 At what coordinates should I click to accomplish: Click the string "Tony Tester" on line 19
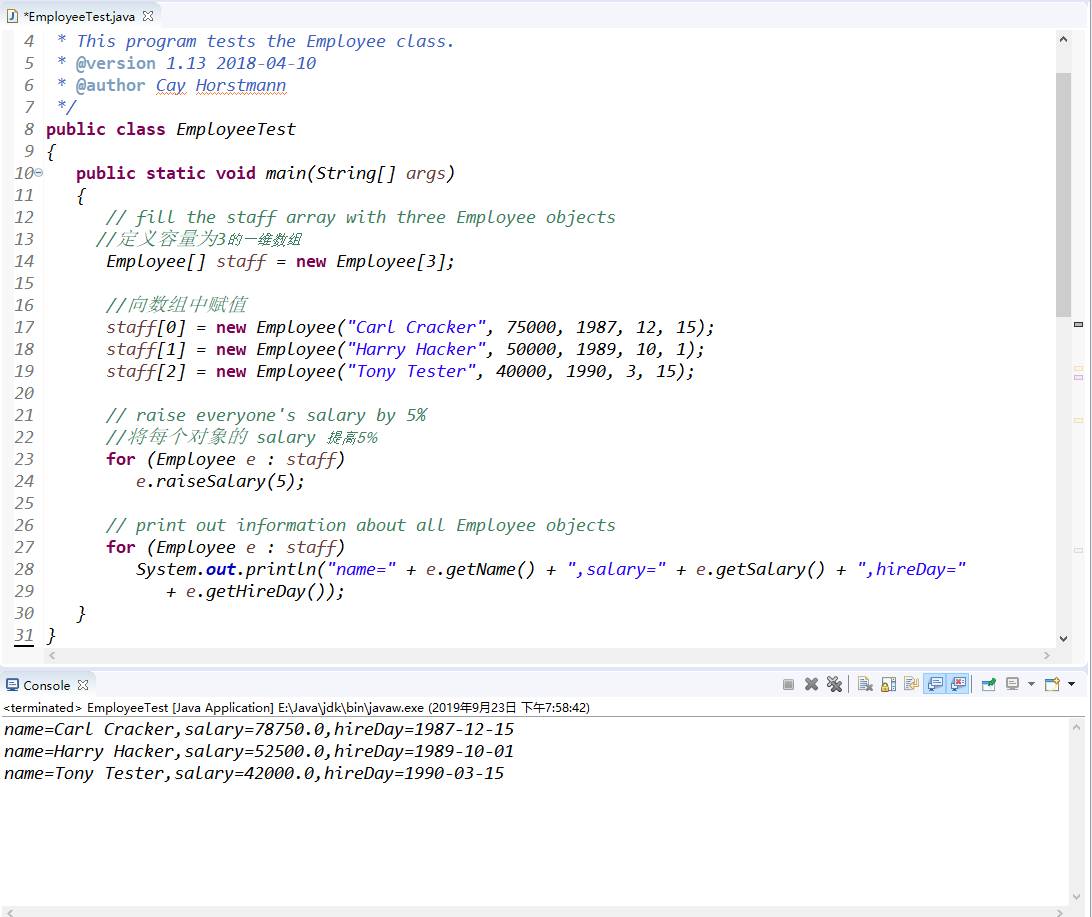(411, 372)
